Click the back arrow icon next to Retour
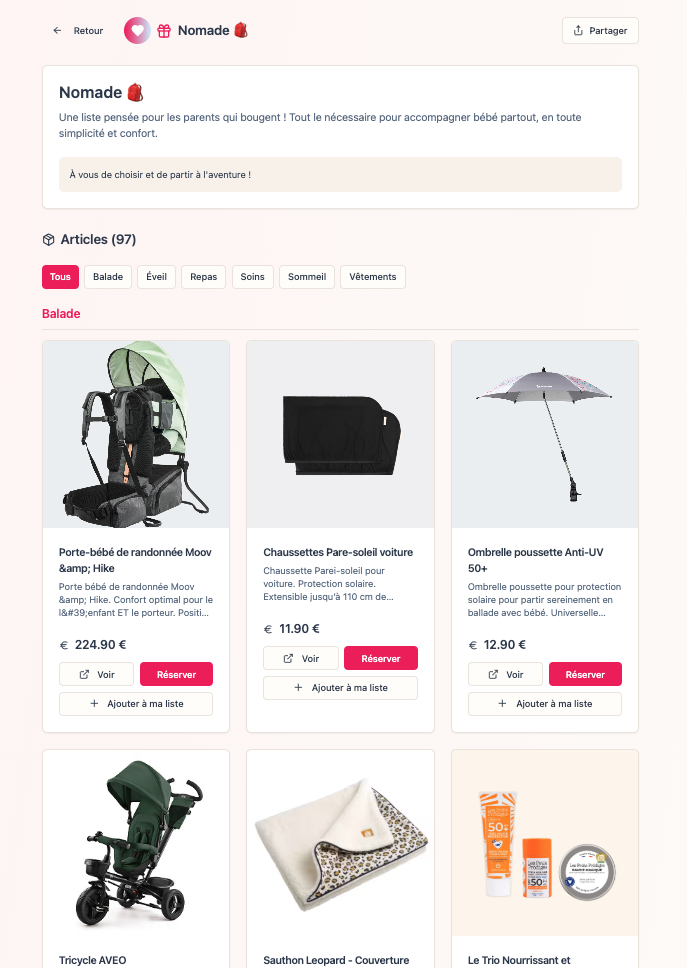687x968 pixels. point(57,30)
